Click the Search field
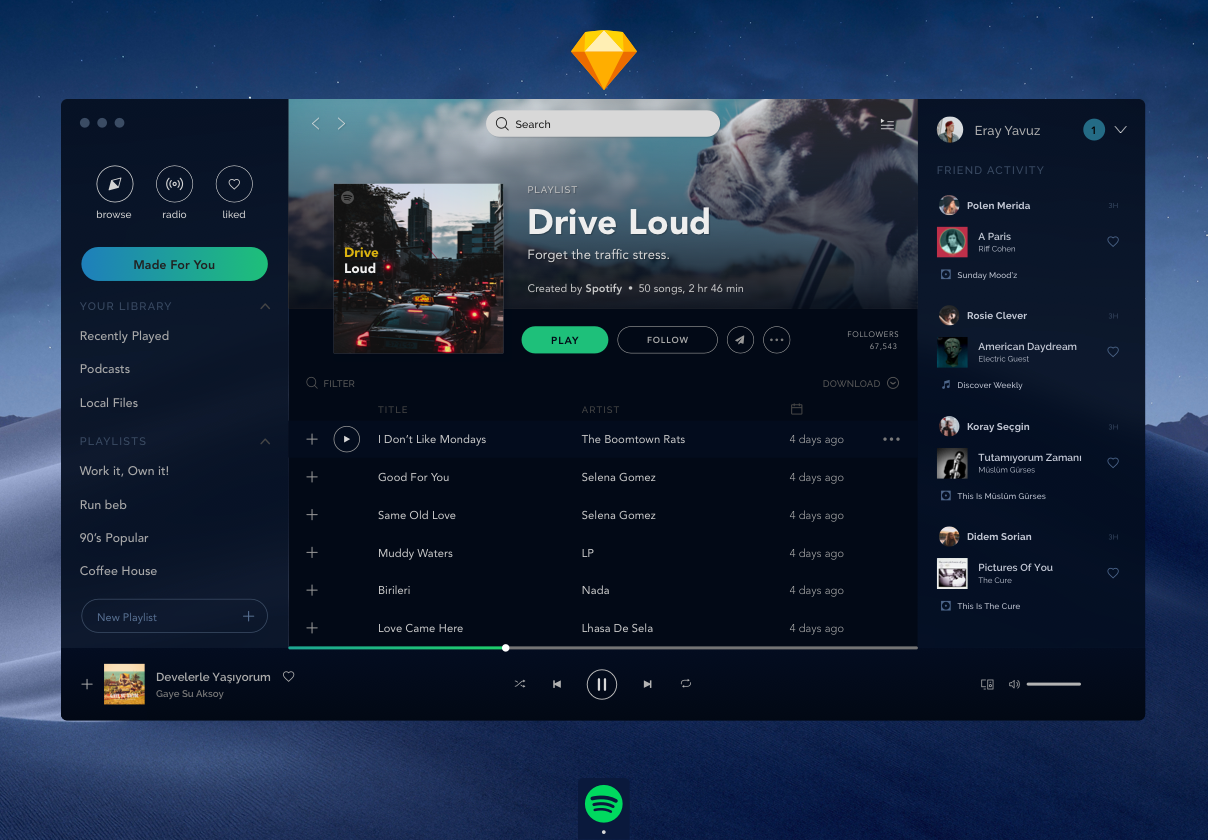Viewport: 1208px width, 840px height. click(603, 124)
